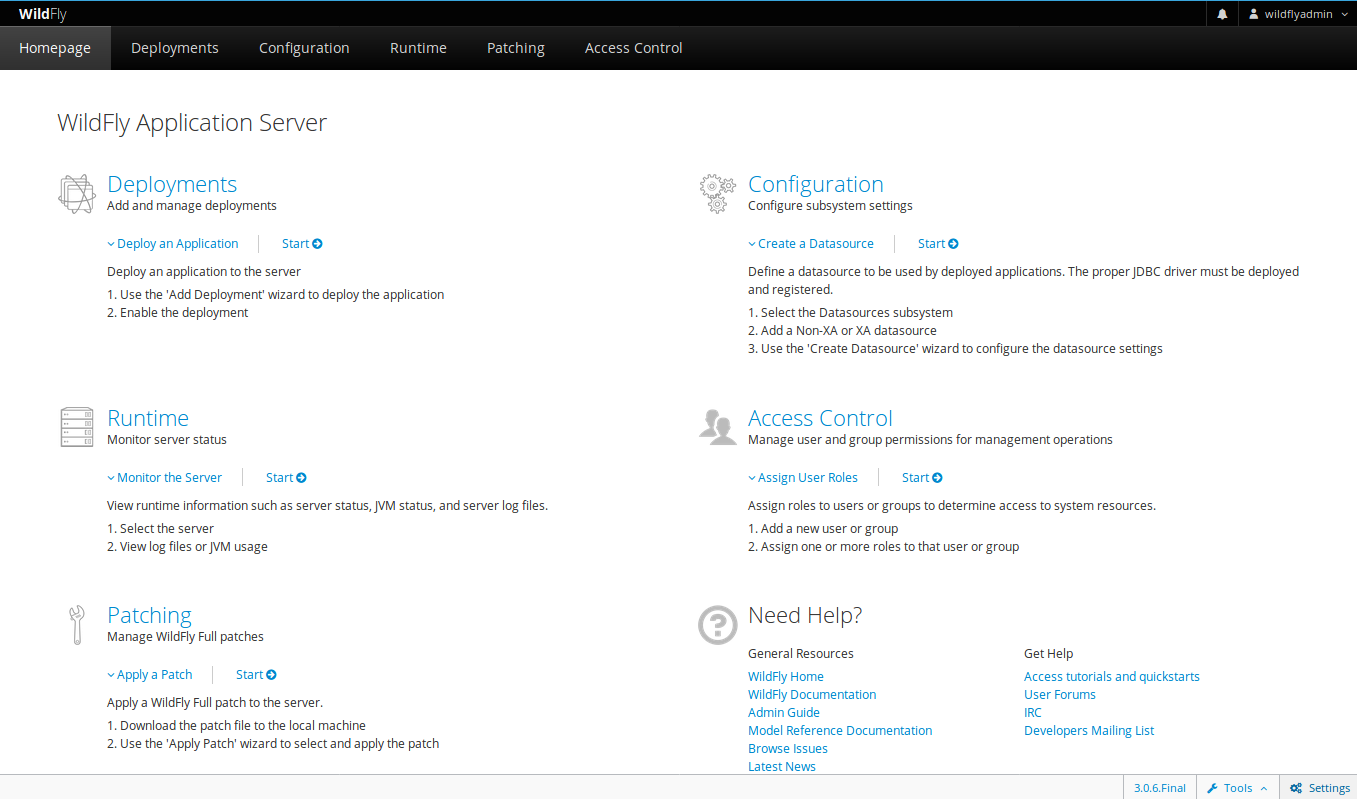The image size is (1357, 799).
Task: Start the Apply a Patch task
Action: 256,674
